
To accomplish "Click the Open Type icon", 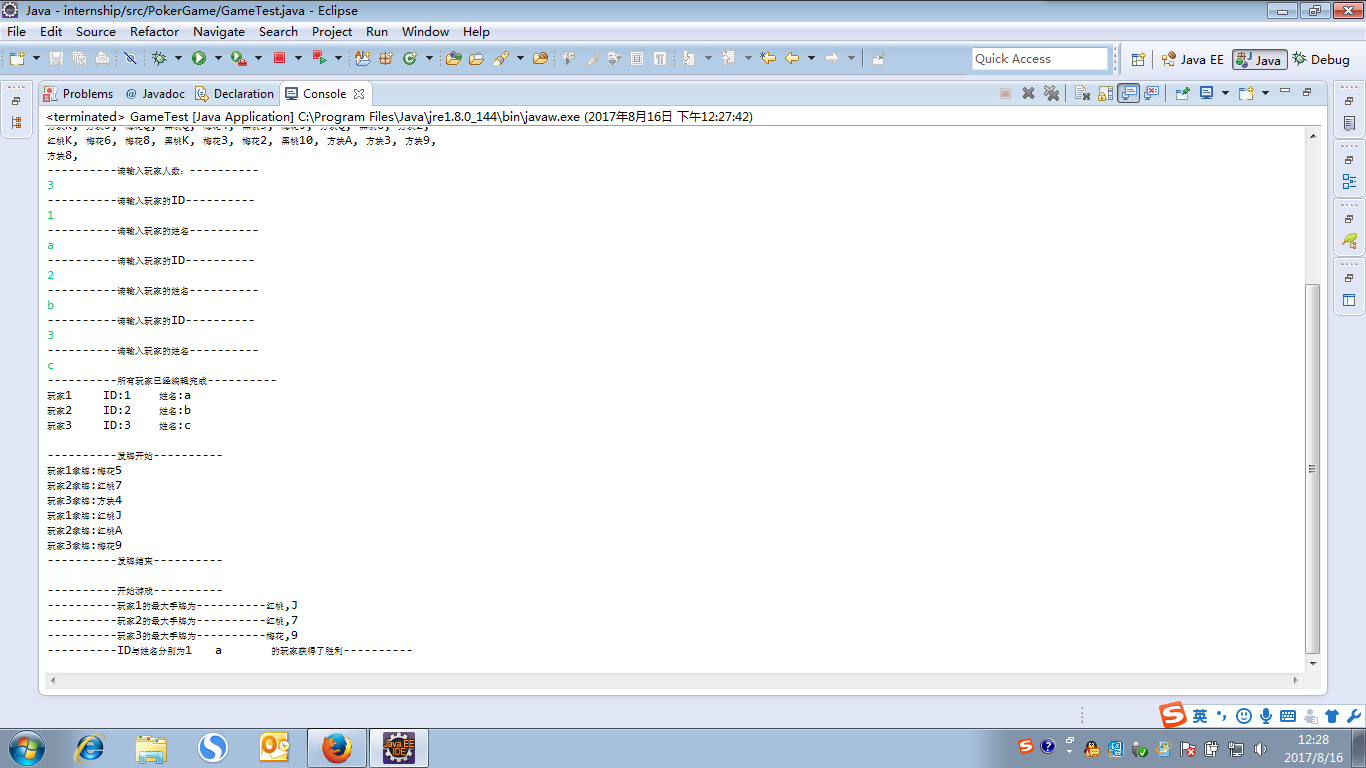I will point(453,59).
